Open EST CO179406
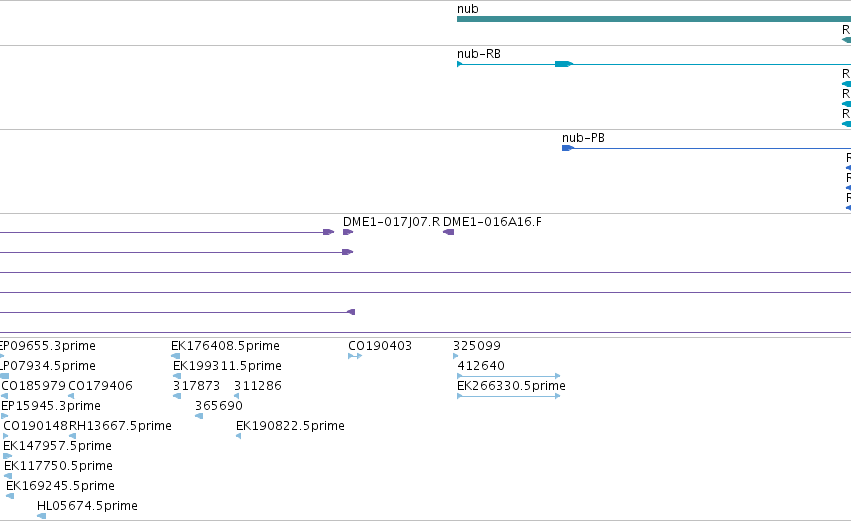 [100, 386]
